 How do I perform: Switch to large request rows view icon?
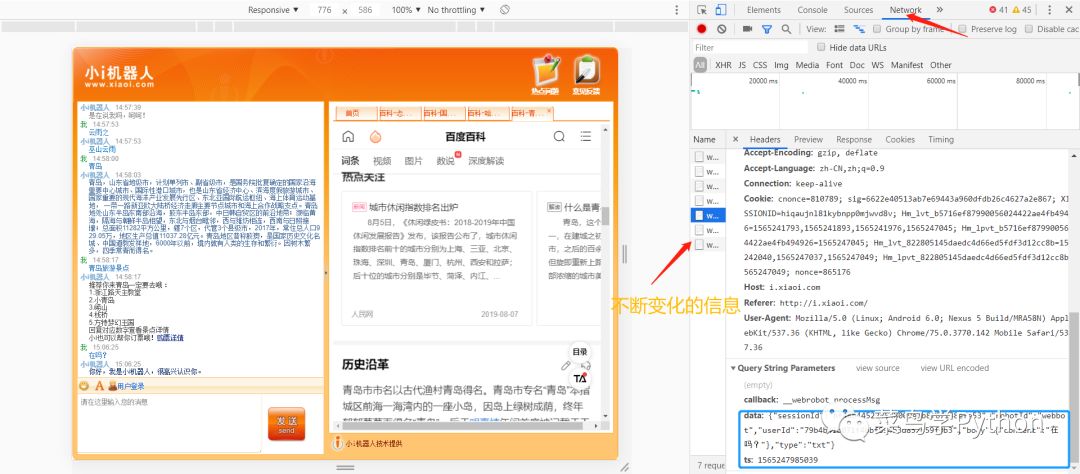(x=839, y=29)
